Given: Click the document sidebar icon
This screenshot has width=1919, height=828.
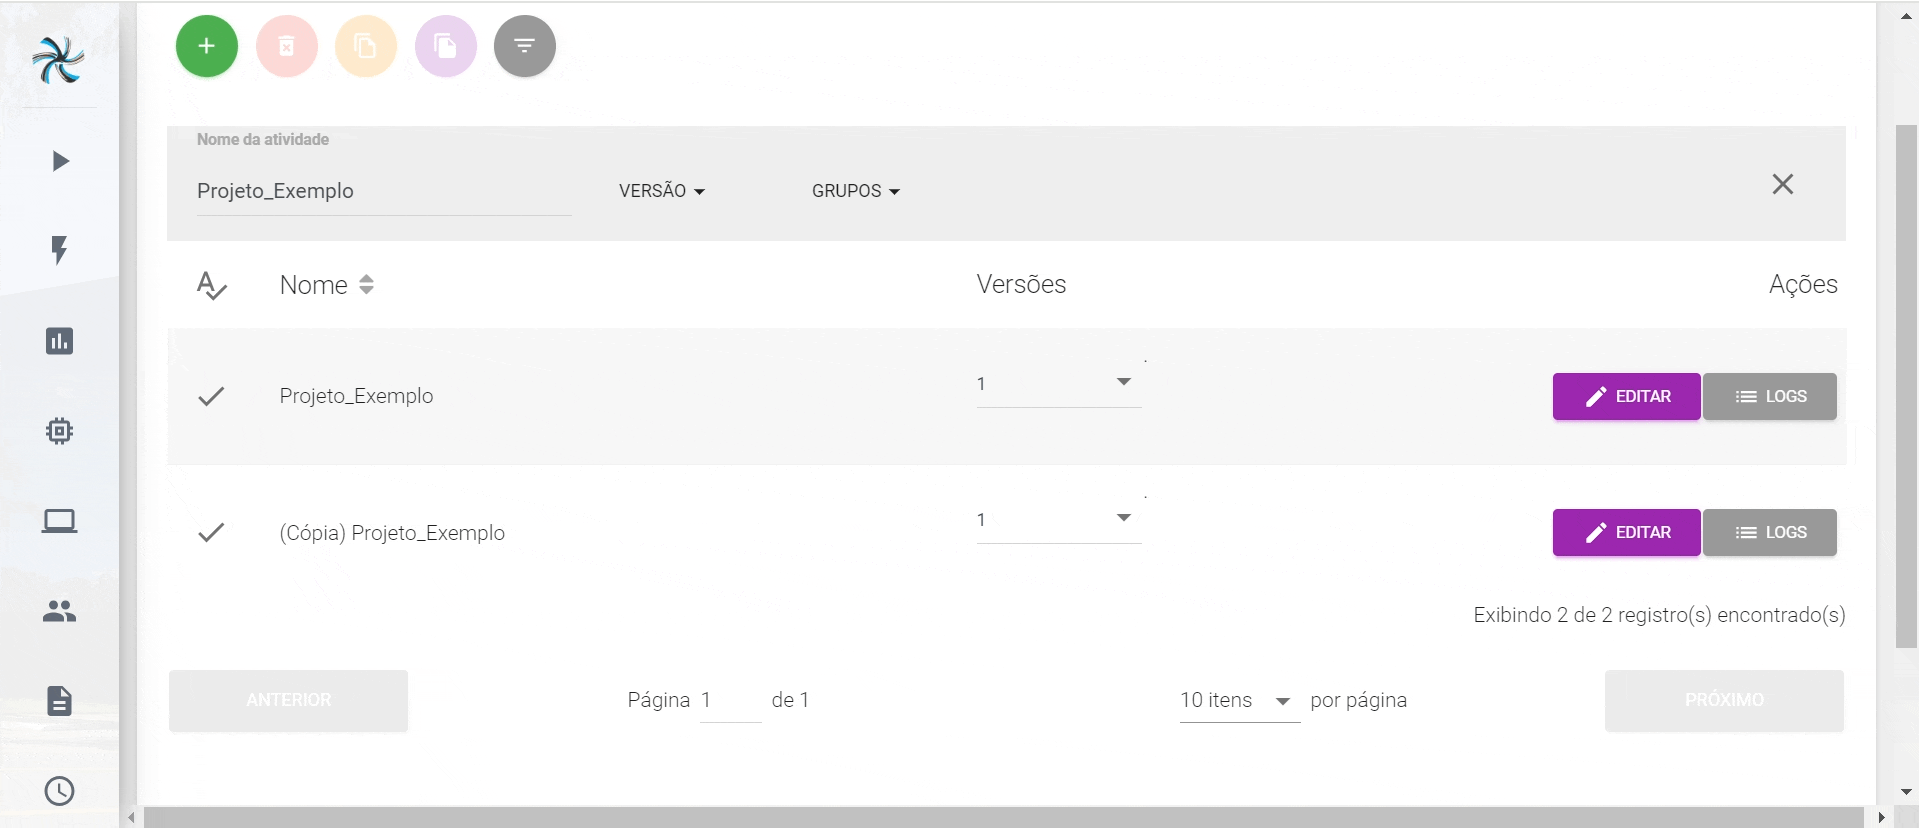Looking at the screenshot, I should click(60, 701).
